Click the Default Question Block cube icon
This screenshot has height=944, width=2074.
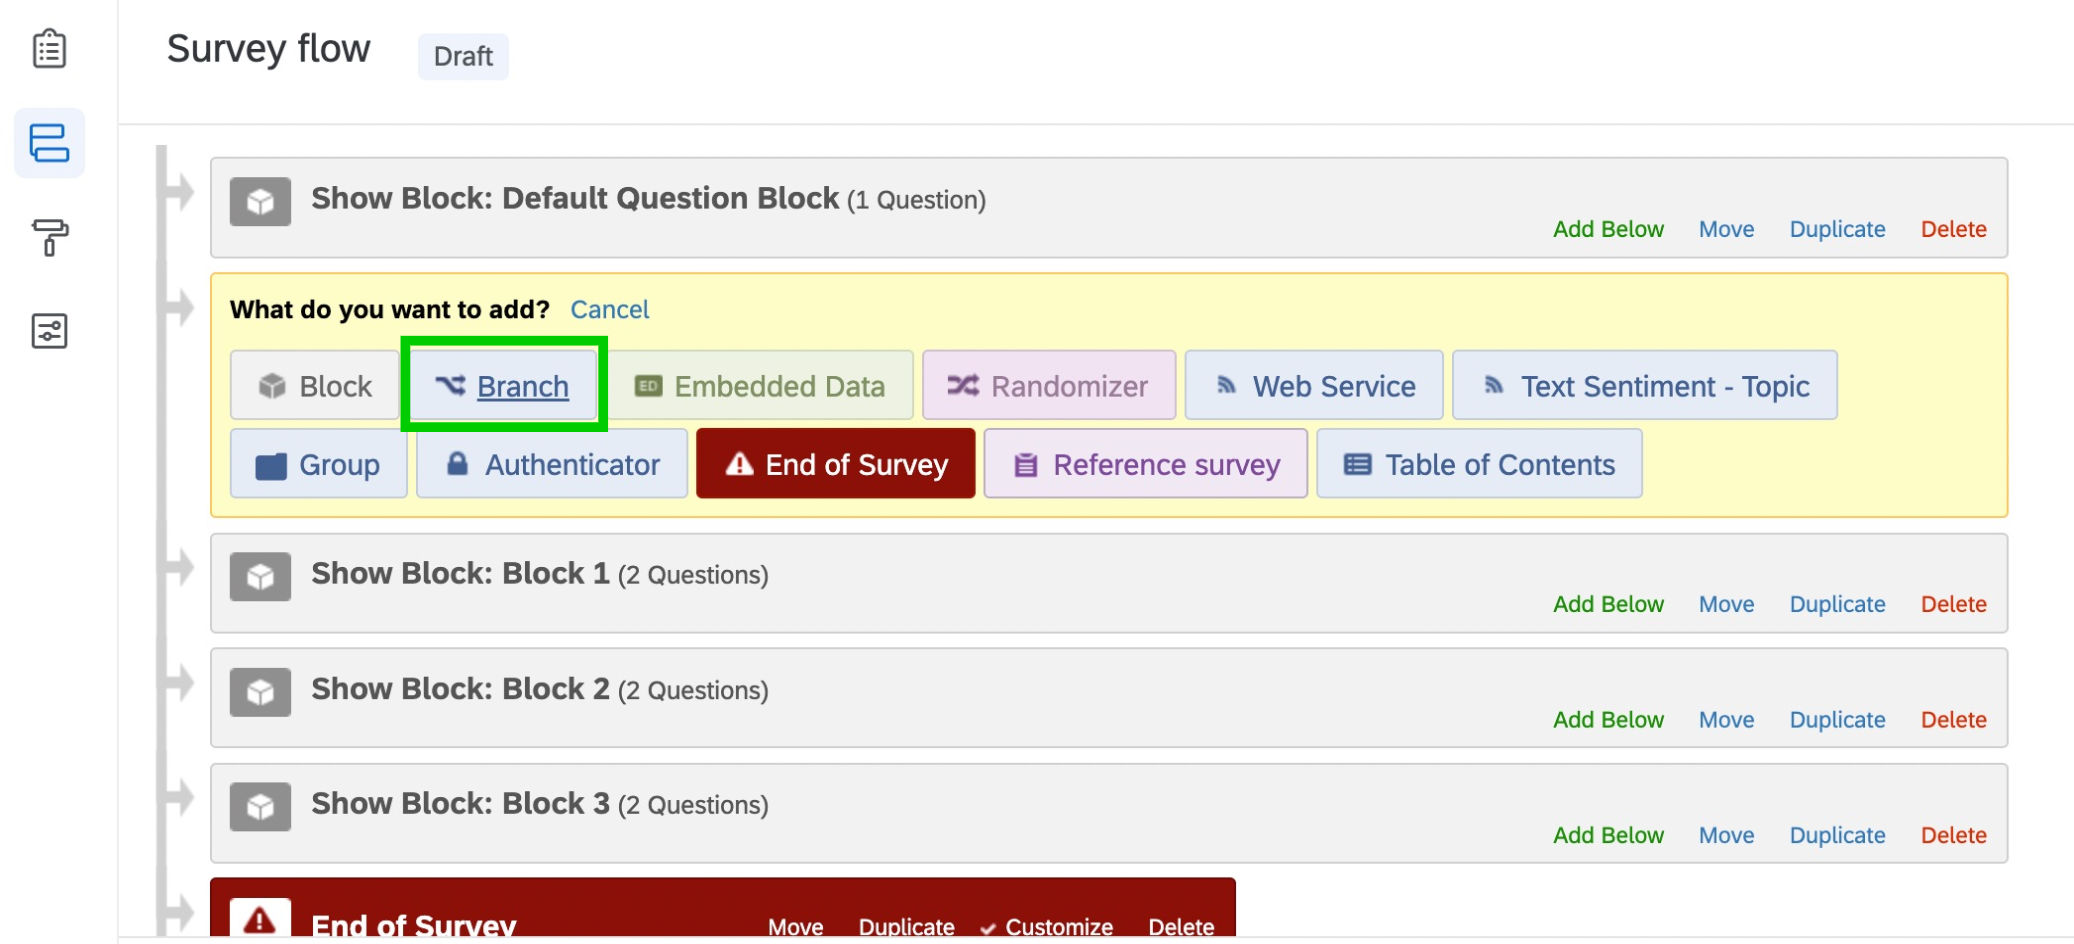point(260,201)
